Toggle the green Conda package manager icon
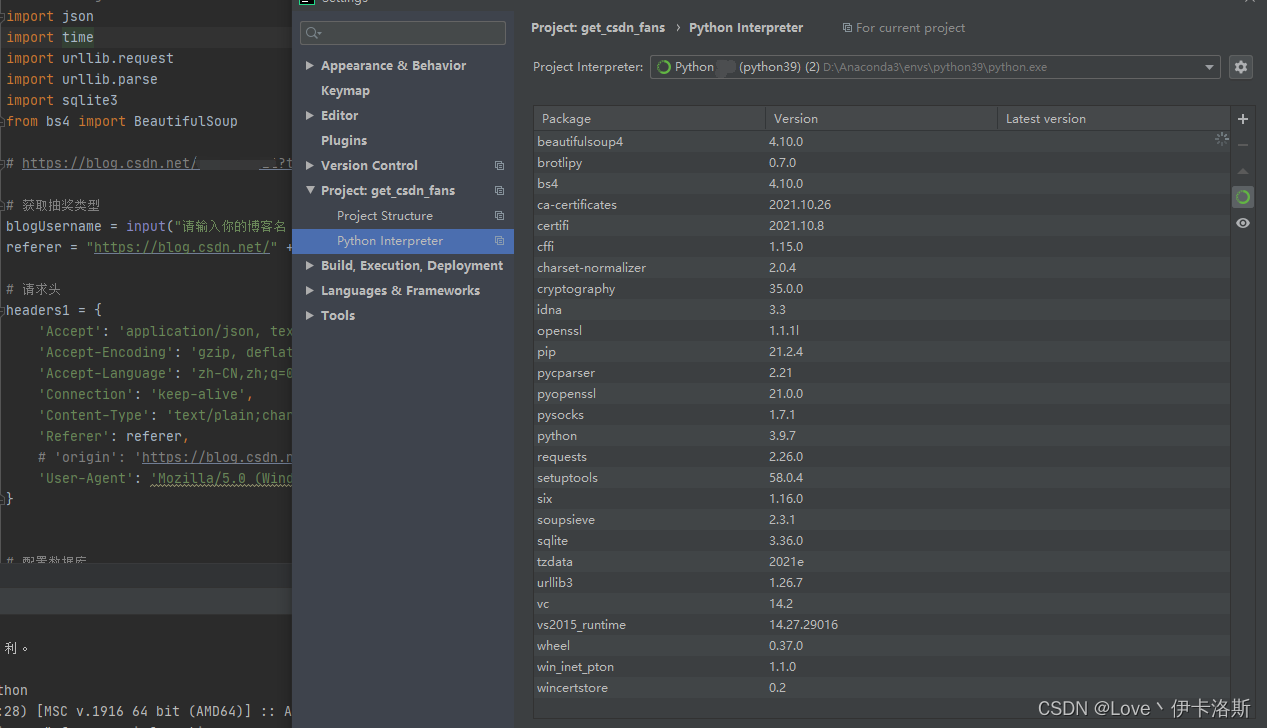Viewport: 1267px width, 728px height. pyautogui.click(x=1243, y=197)
